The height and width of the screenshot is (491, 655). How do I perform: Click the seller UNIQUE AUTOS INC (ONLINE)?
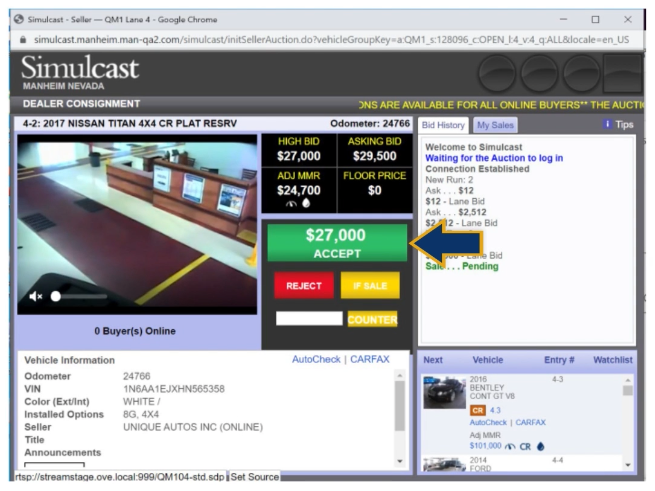point(193,427)
